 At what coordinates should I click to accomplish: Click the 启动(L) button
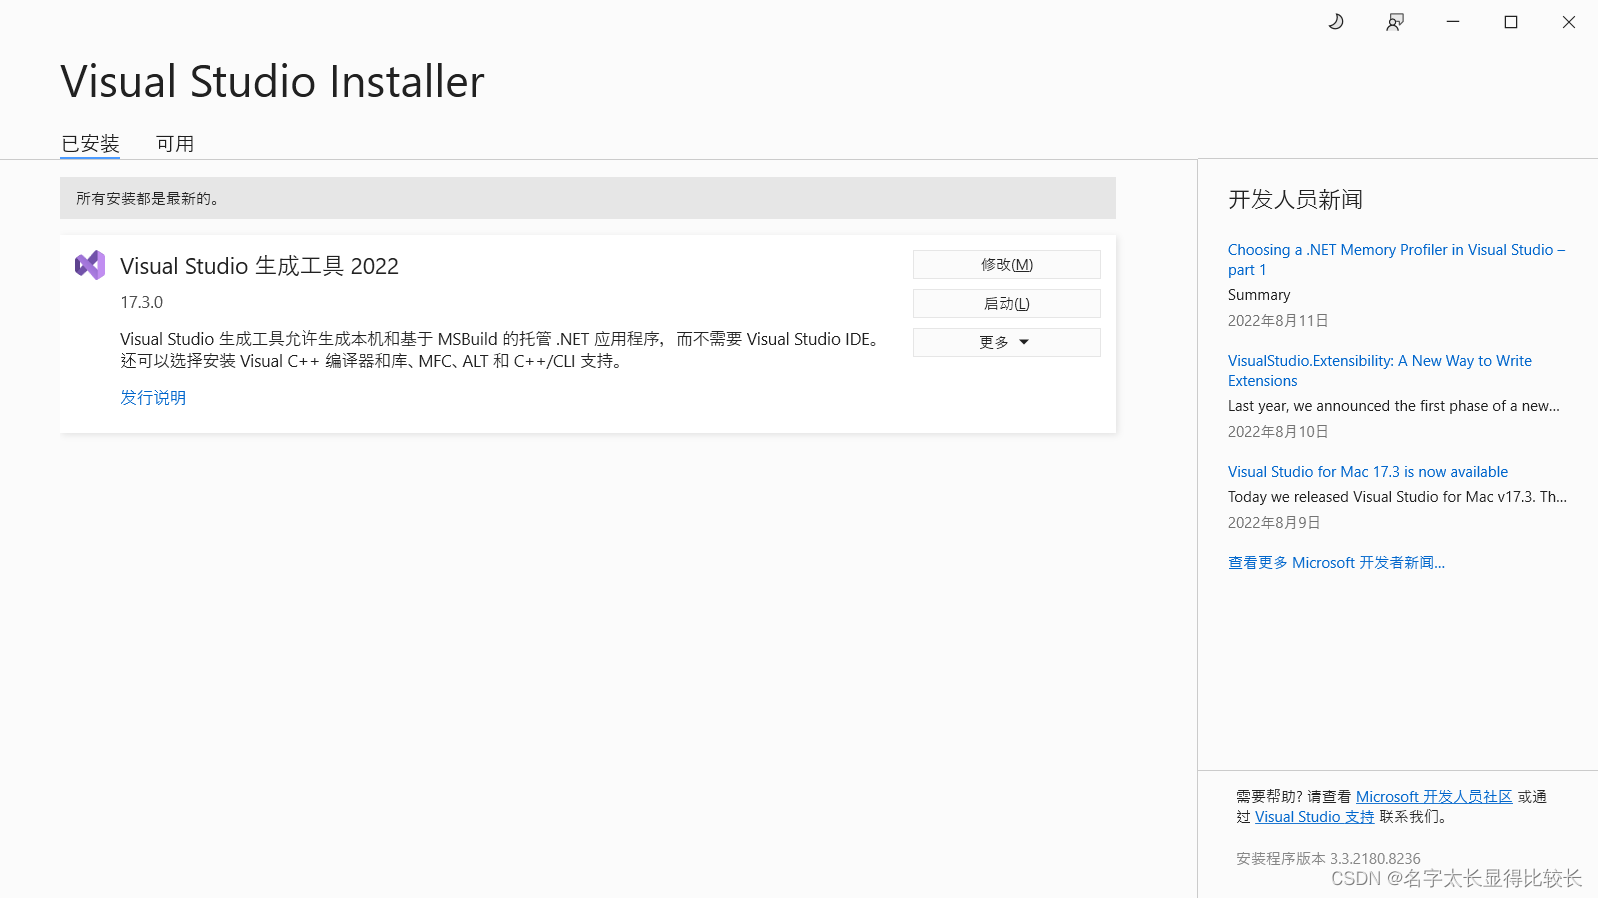(1007, 303)
